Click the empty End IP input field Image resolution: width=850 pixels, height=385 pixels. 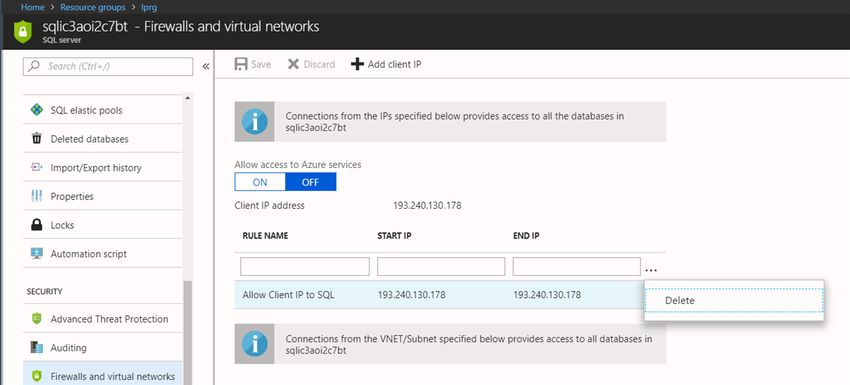(x=577, y=266)
